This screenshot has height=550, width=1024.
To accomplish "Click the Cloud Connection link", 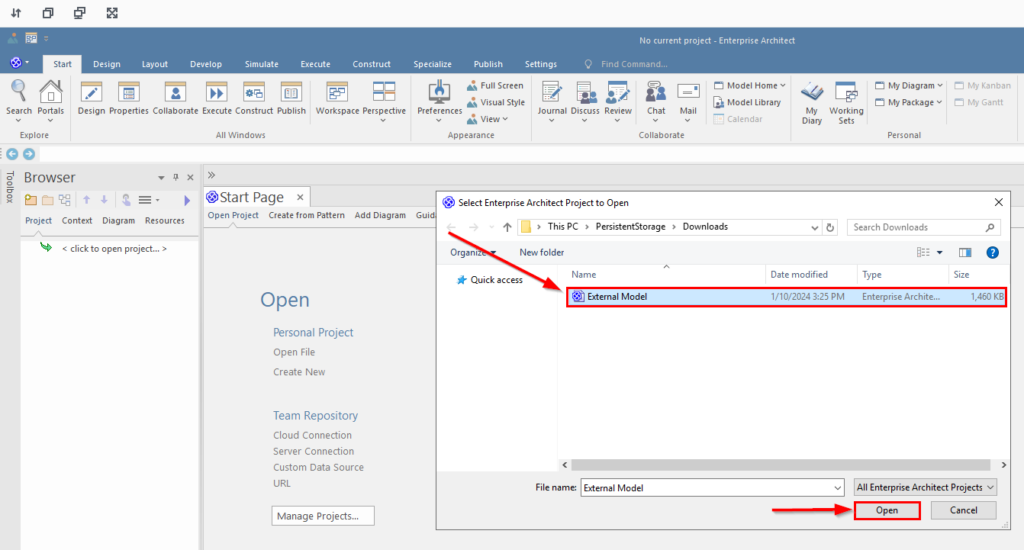I will [312, 435].
